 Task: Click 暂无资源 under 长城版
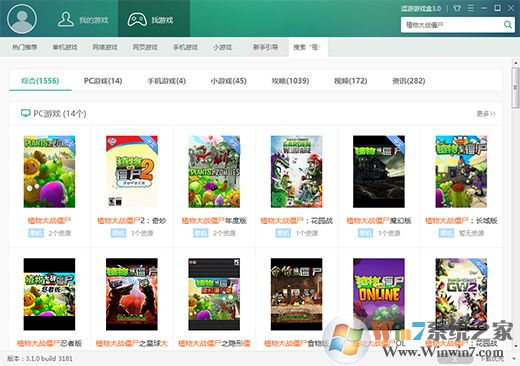pos(471,233)
